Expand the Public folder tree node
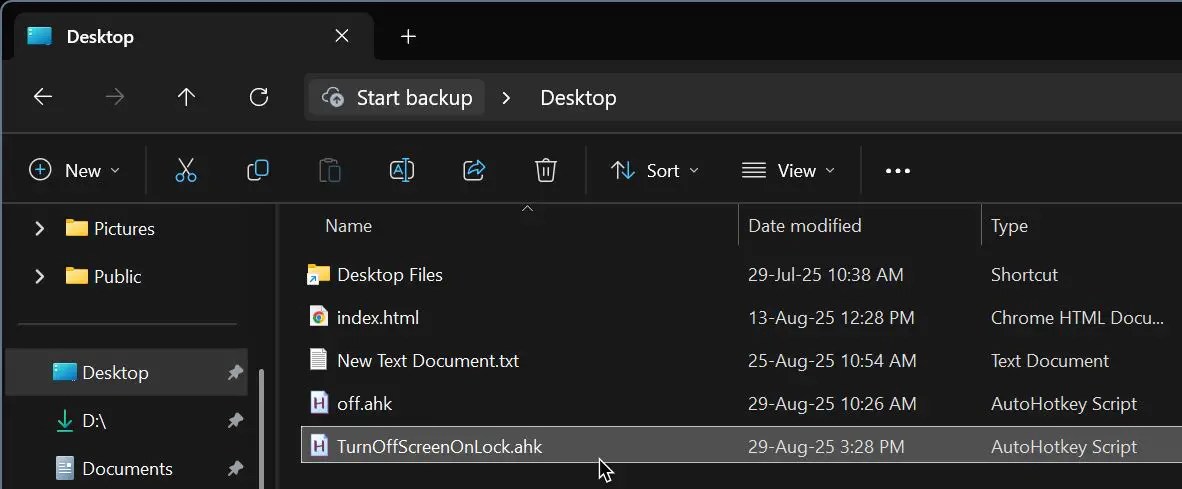1182x489 pixels. coord(39,277)
